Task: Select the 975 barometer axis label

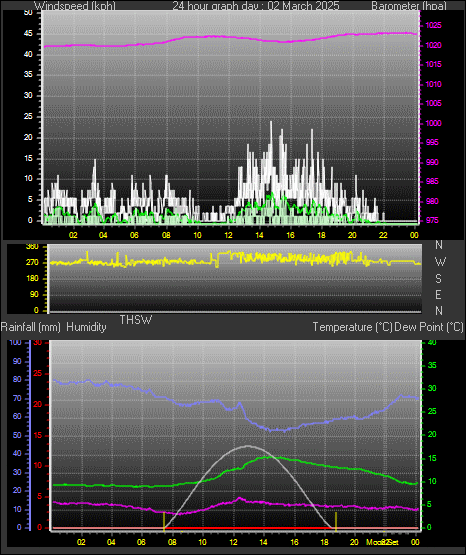Action: tap(432, 220)
